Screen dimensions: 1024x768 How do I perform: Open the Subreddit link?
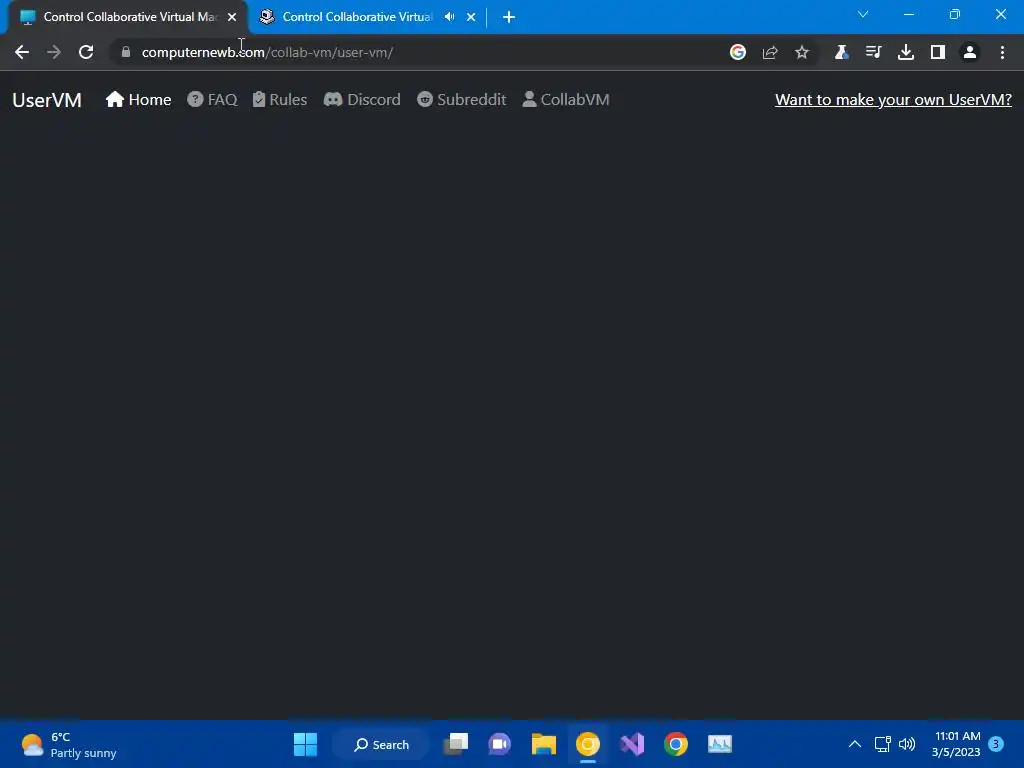pos(461,100)
